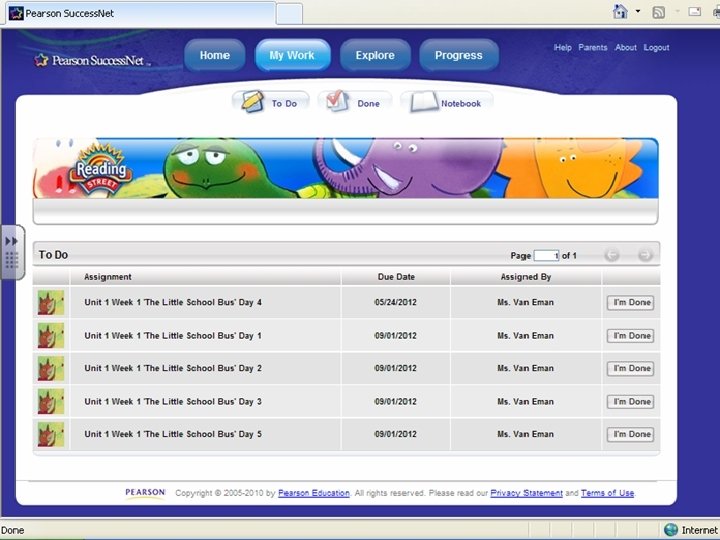This screenshot has width=720, height=540.
Task: Open the Parents link
Action: 593,48
